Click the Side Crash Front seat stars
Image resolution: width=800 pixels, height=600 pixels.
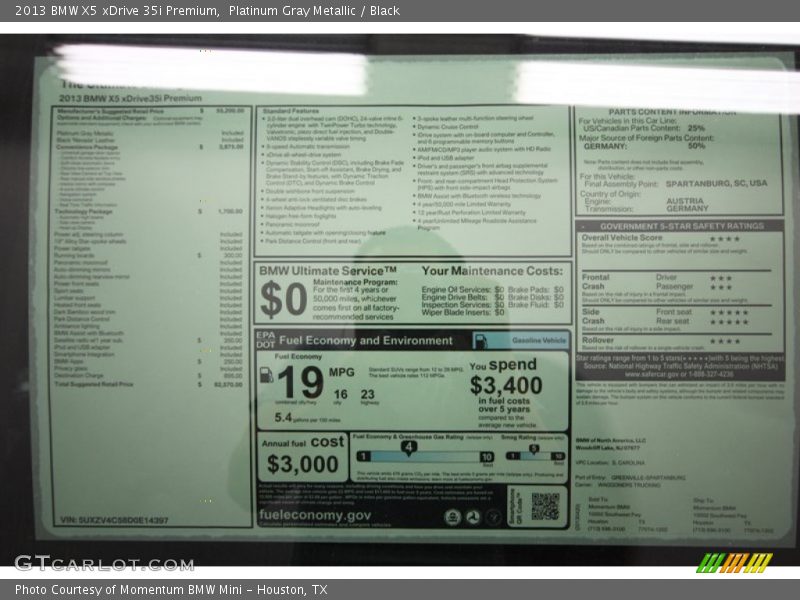coord(728,312)
